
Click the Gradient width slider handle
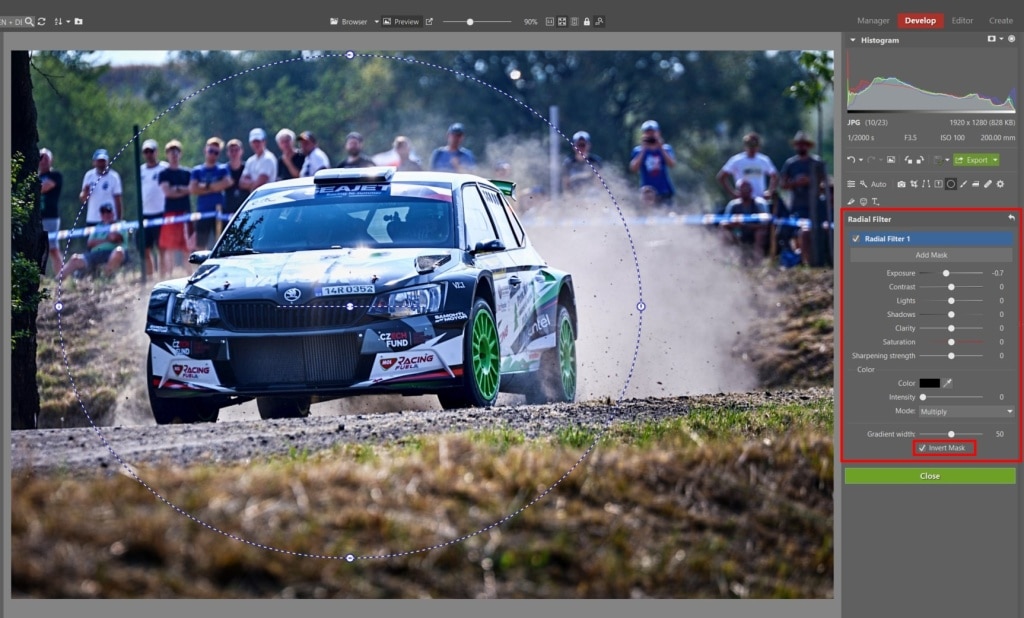tap(952, 434)
